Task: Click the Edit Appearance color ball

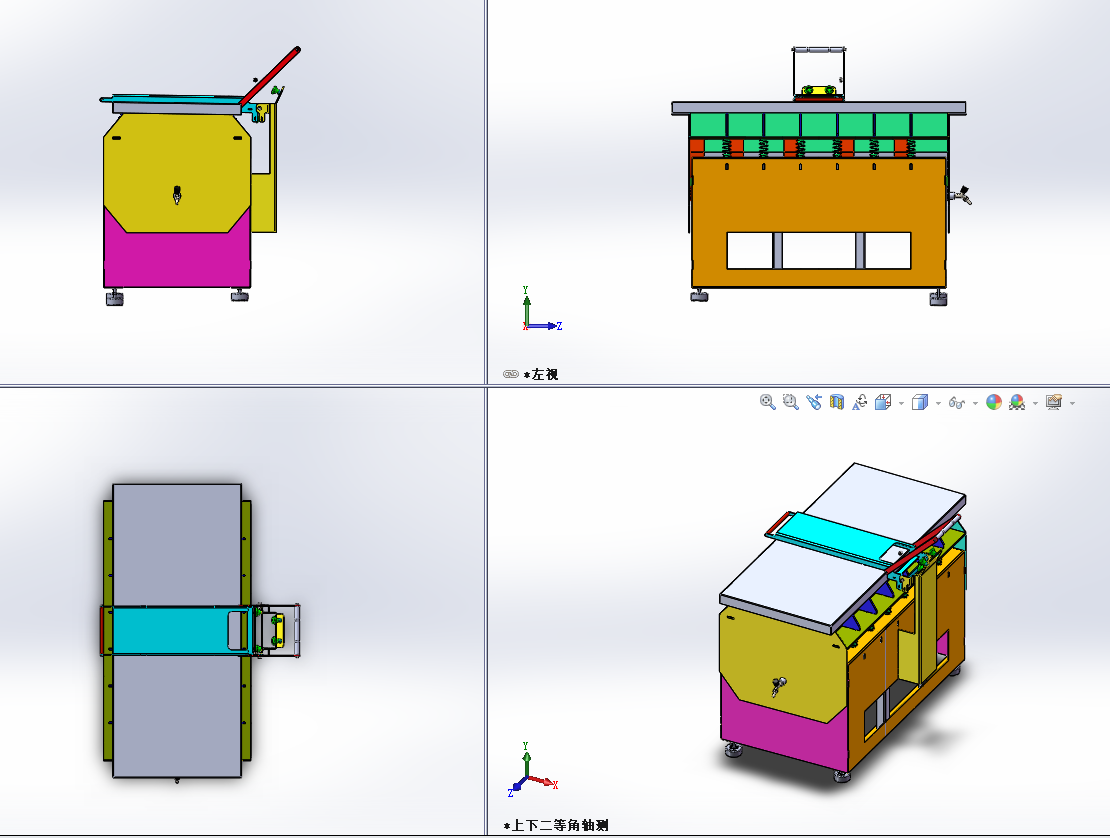Action: click(x=994, y=402)
